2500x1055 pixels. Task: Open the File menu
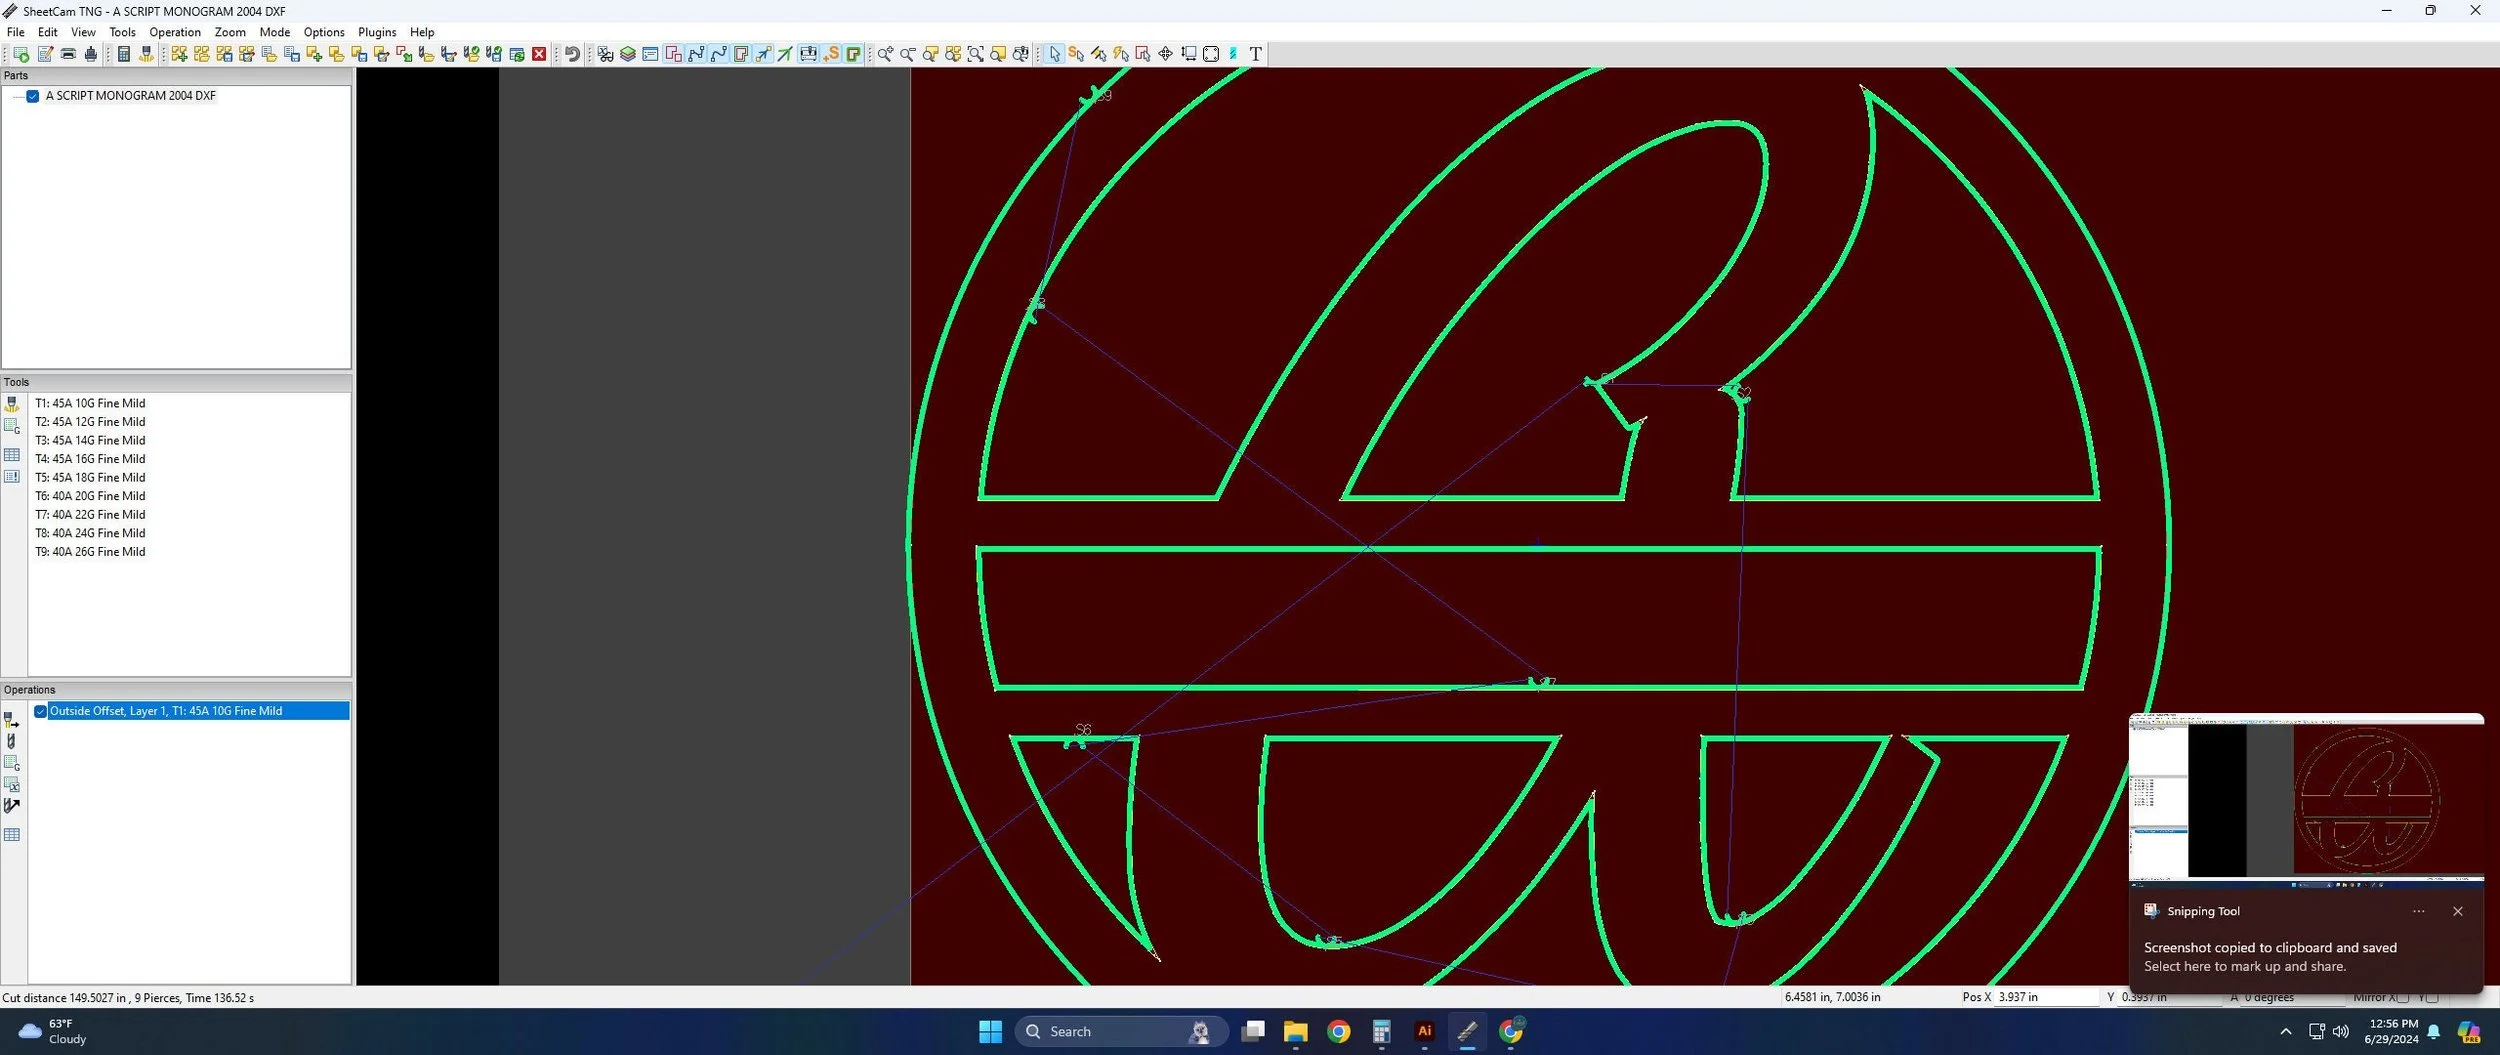point(16,32)
